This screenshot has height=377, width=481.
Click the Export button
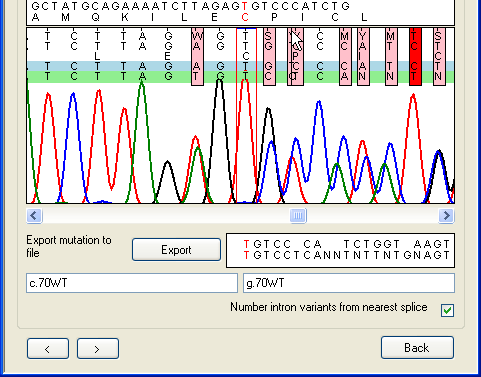click(x=176, y=250)
